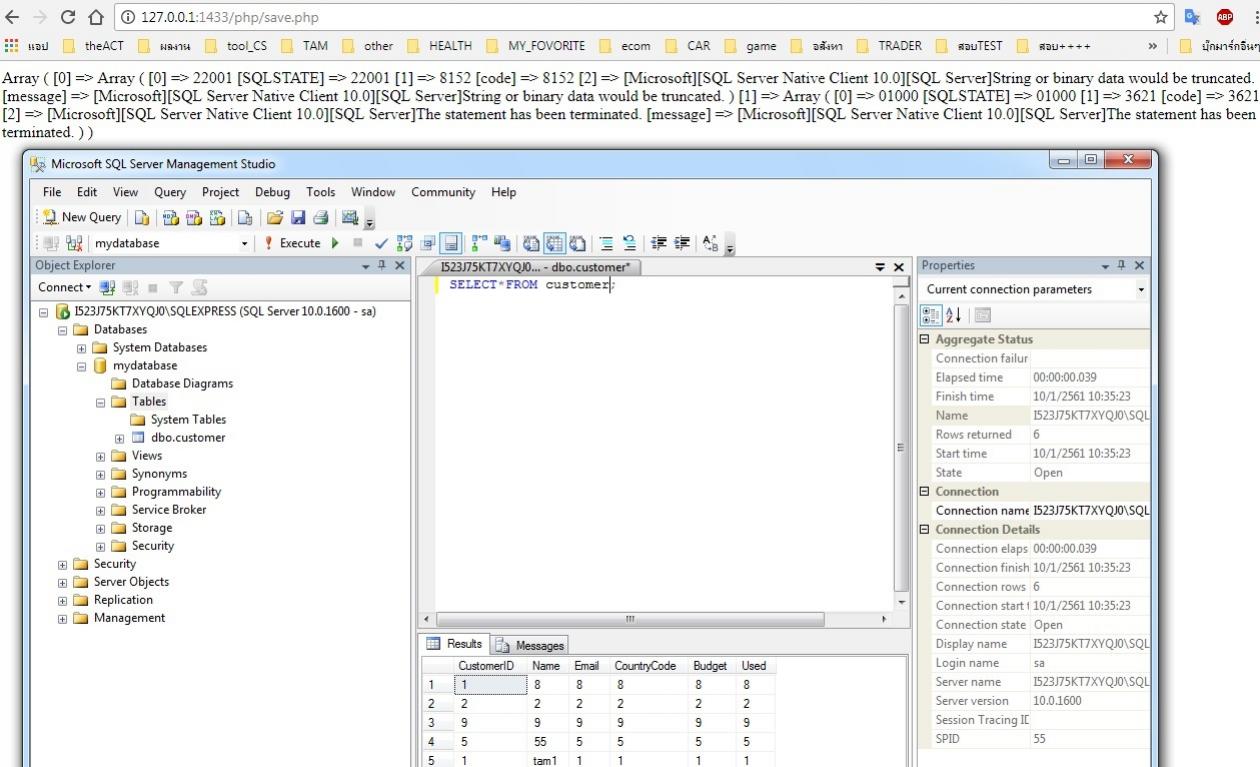Viewport: 1260px width, 767px height.
Task: Open the Community menu
Action: point(443,192)
